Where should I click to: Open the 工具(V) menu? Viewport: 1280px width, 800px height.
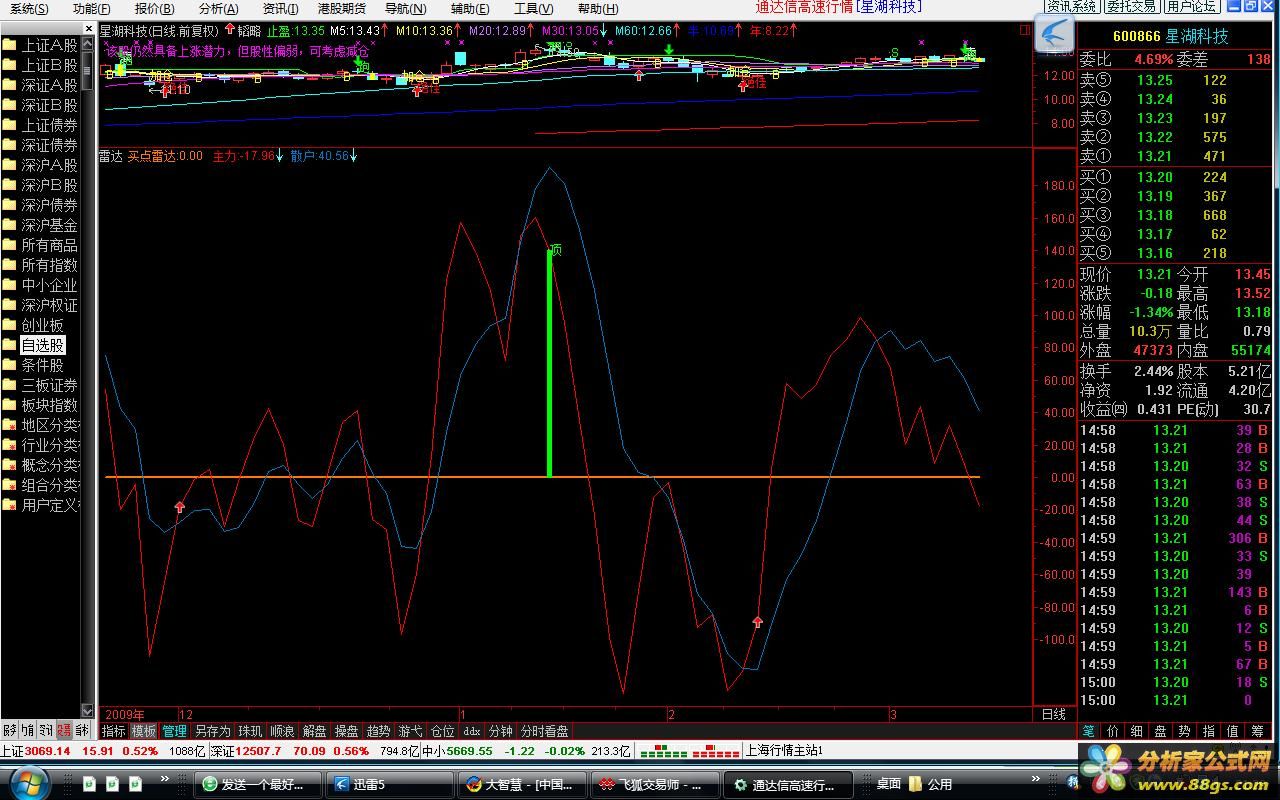[533, 8]
